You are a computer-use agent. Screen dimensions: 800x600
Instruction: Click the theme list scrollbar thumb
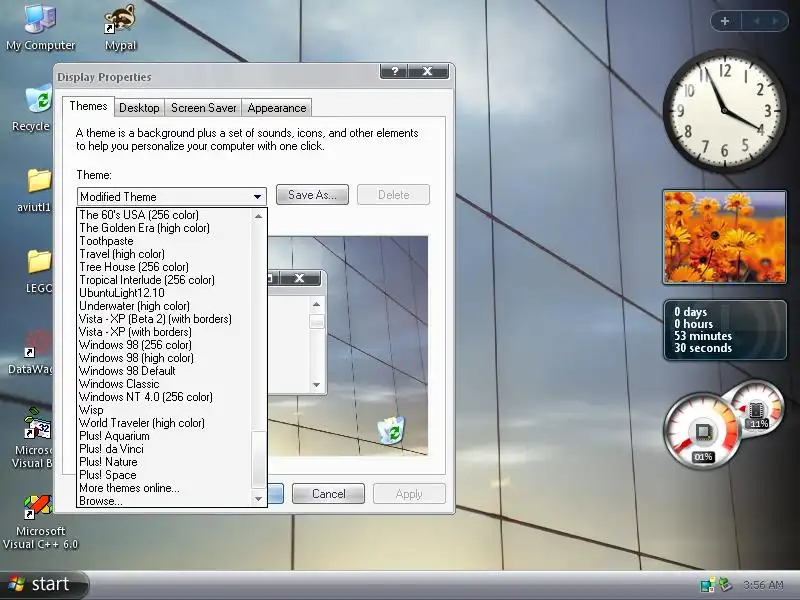pyautogui.click(x=259, y=458)
